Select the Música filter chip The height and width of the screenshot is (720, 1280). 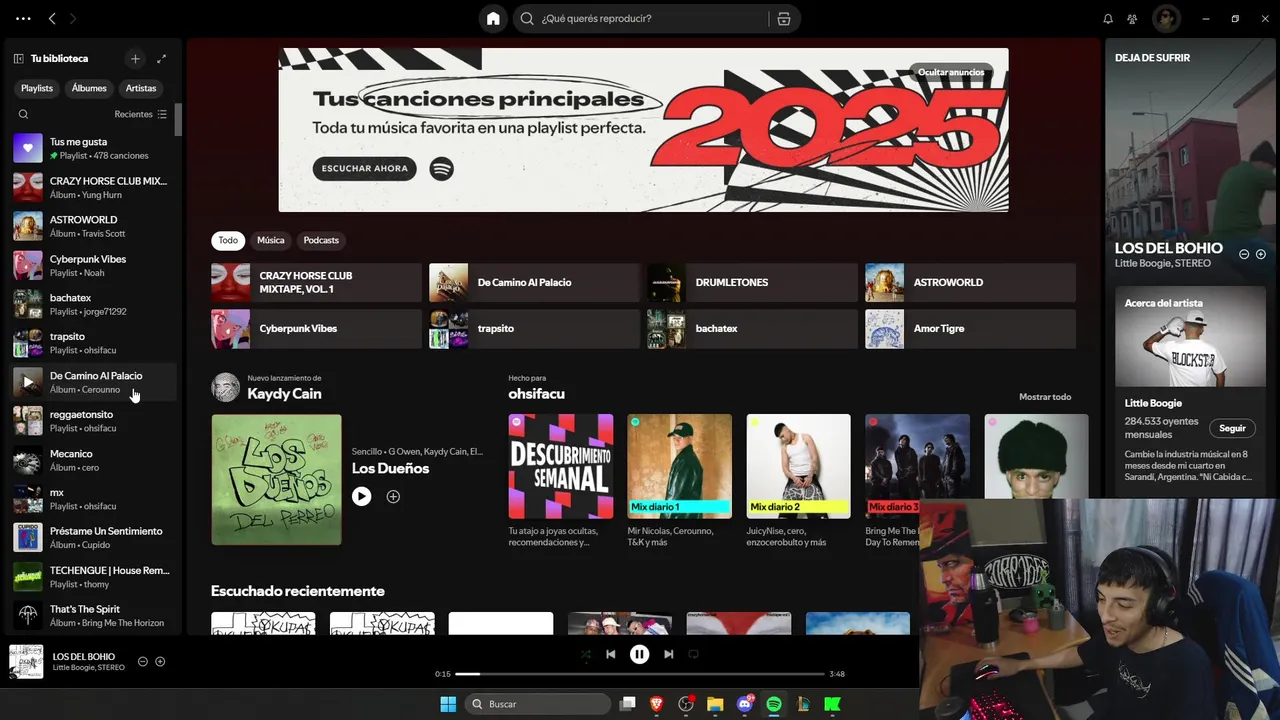[270, 240]
